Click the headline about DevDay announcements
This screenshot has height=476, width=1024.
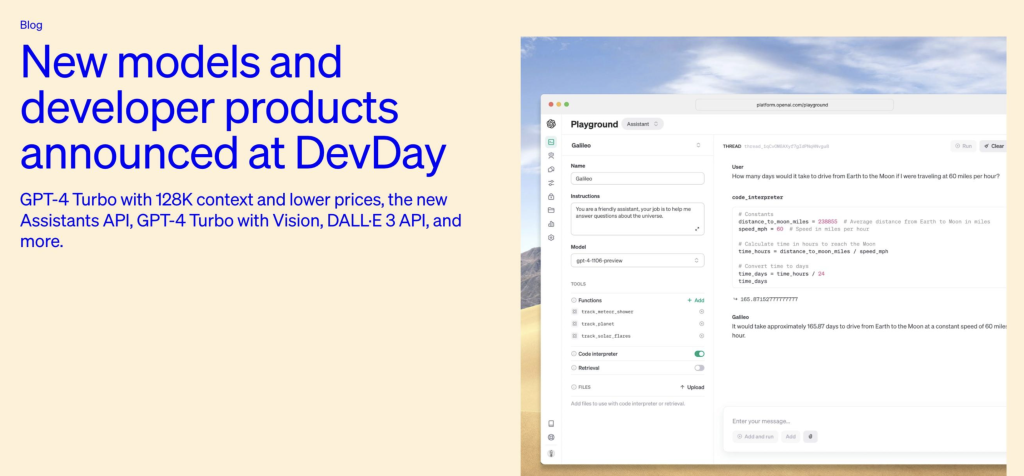(233, 108)
